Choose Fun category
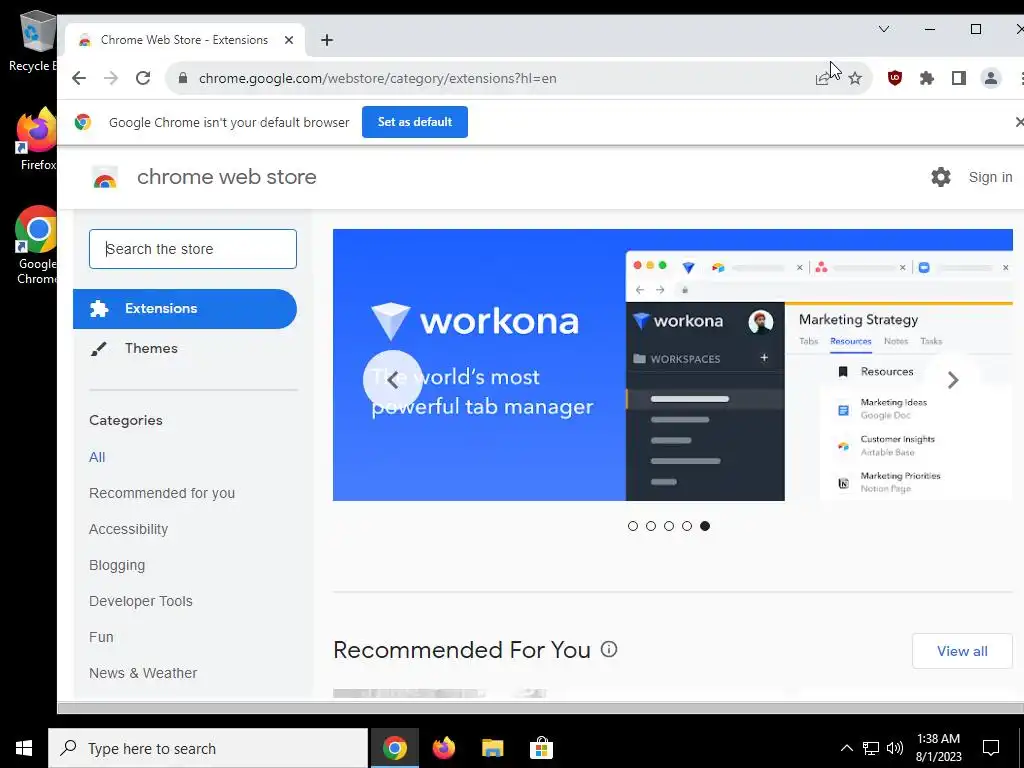The height and width of the screenshot is (768, 1024). click(101, 637)
